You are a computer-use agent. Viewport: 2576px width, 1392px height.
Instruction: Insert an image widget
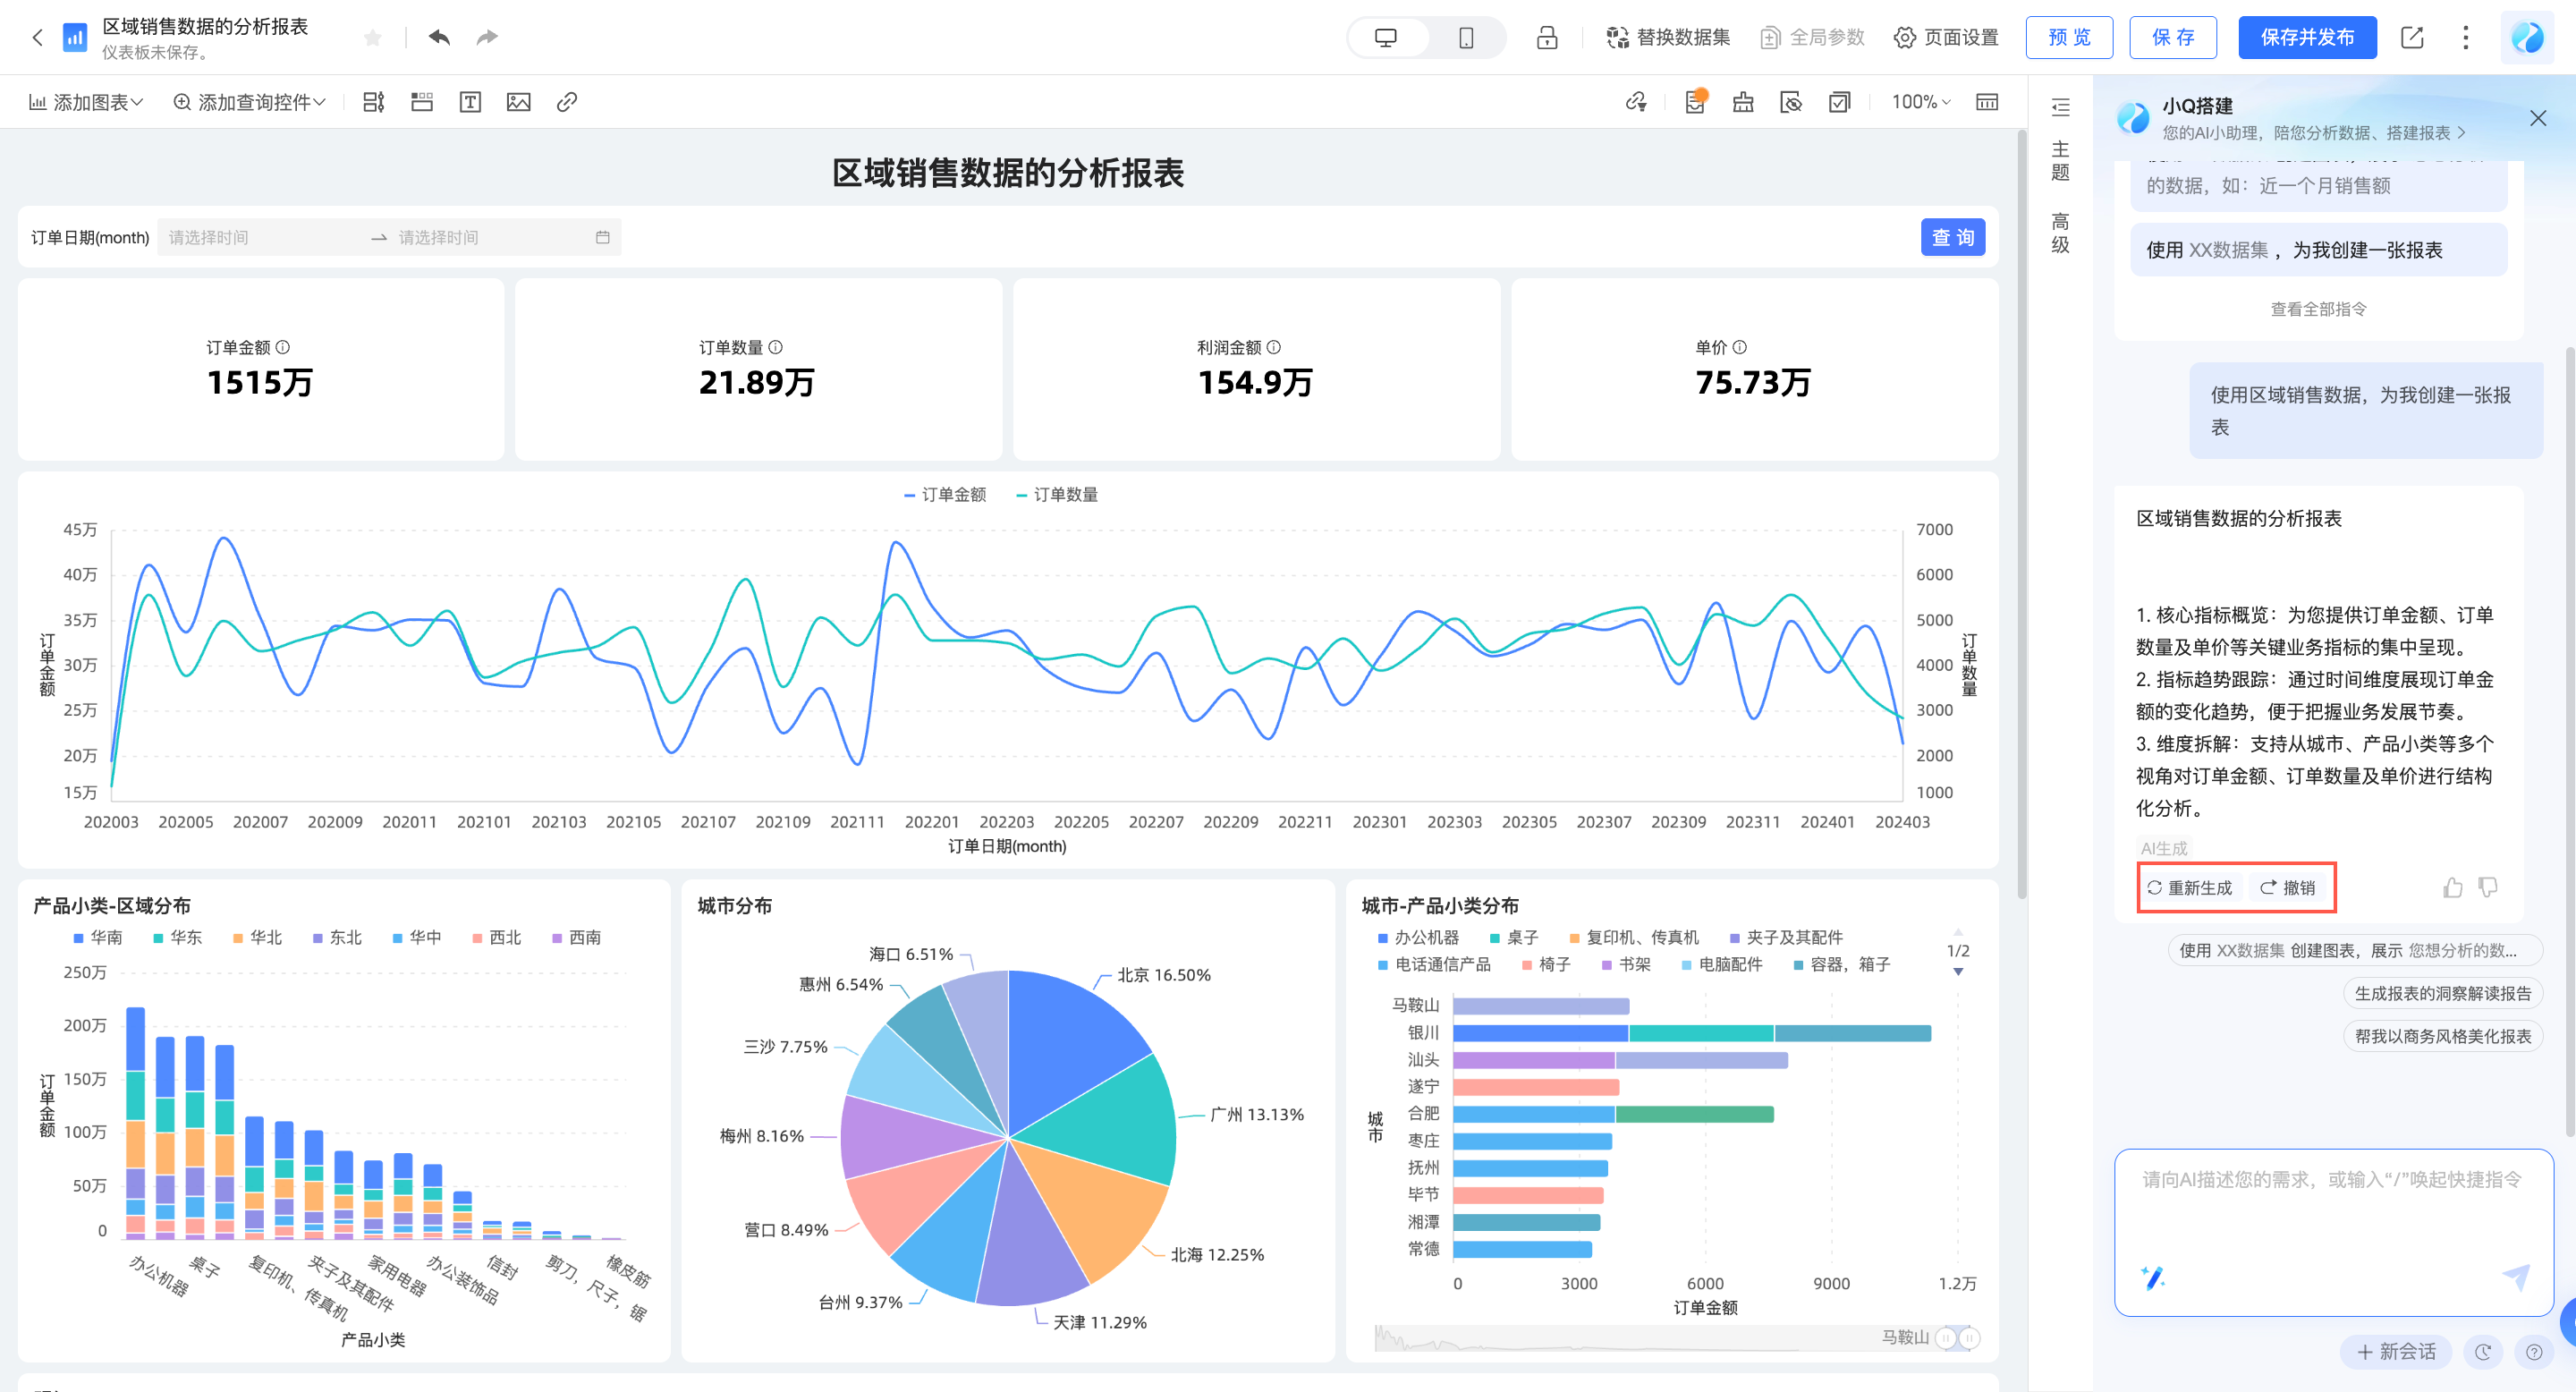518,102
